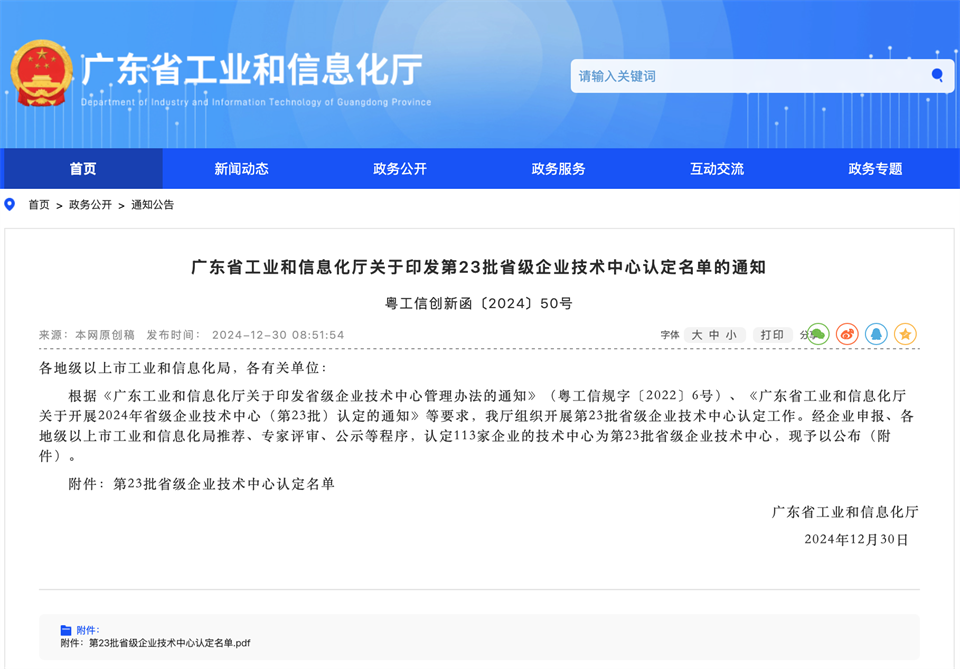The height and width of the screenshot is (669, 960).
Task: Click inside the keyword search input box
Action: [740, 75]
